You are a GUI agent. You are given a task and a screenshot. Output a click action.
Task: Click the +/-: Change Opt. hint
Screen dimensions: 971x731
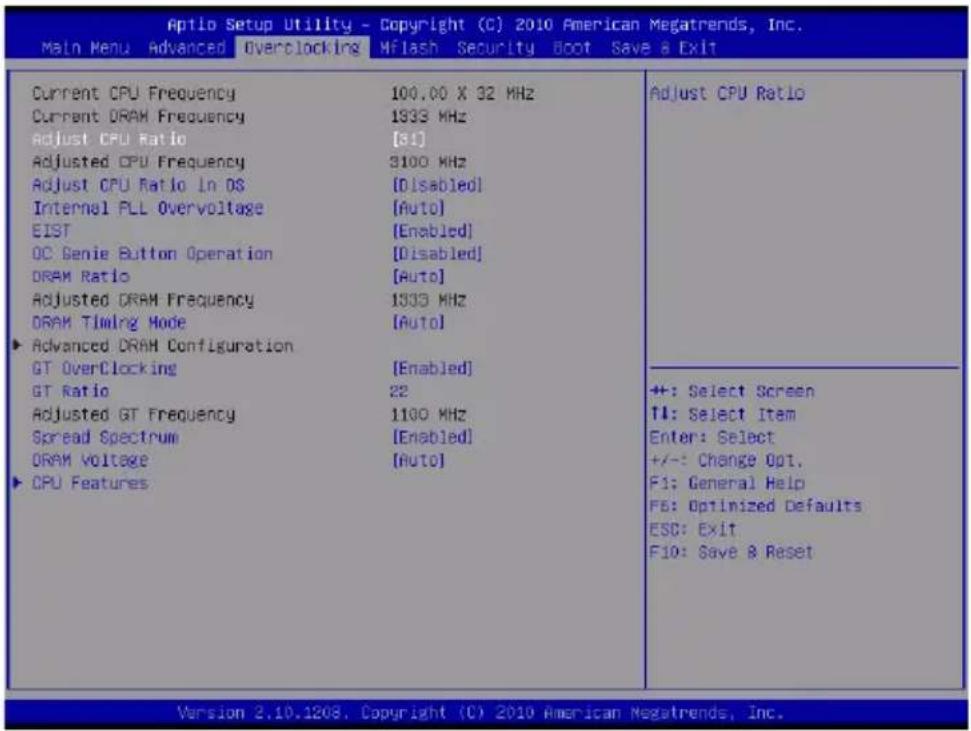click(x=726, y=460)
